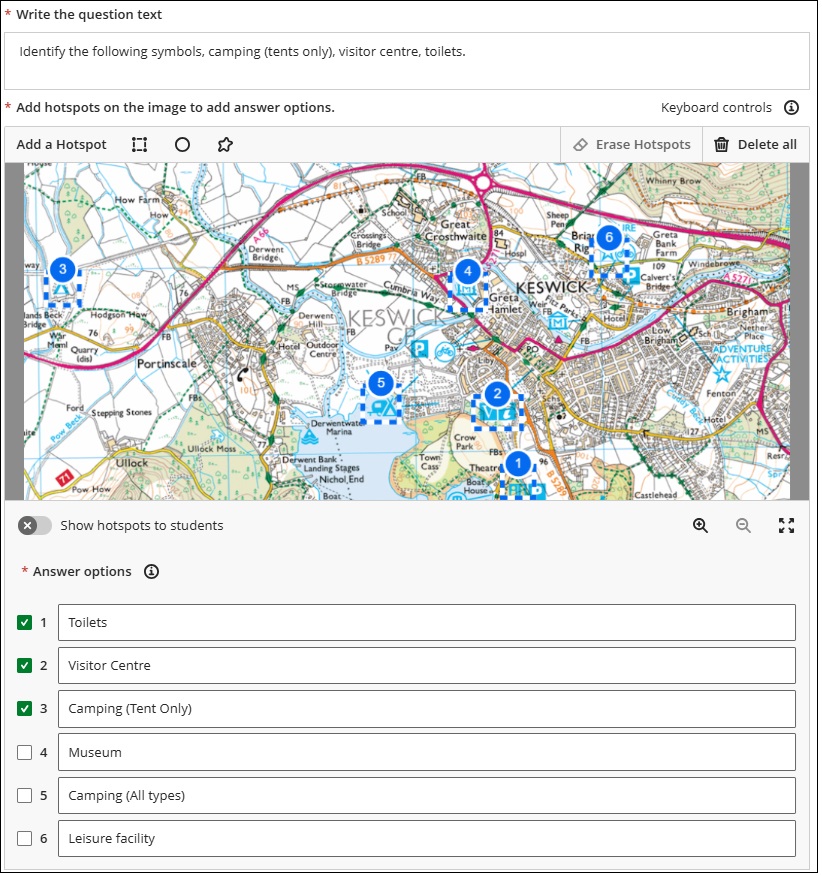This screenshot has width=822, height=876.
Task: Zoom in on the map image
Action: (700, 525)
